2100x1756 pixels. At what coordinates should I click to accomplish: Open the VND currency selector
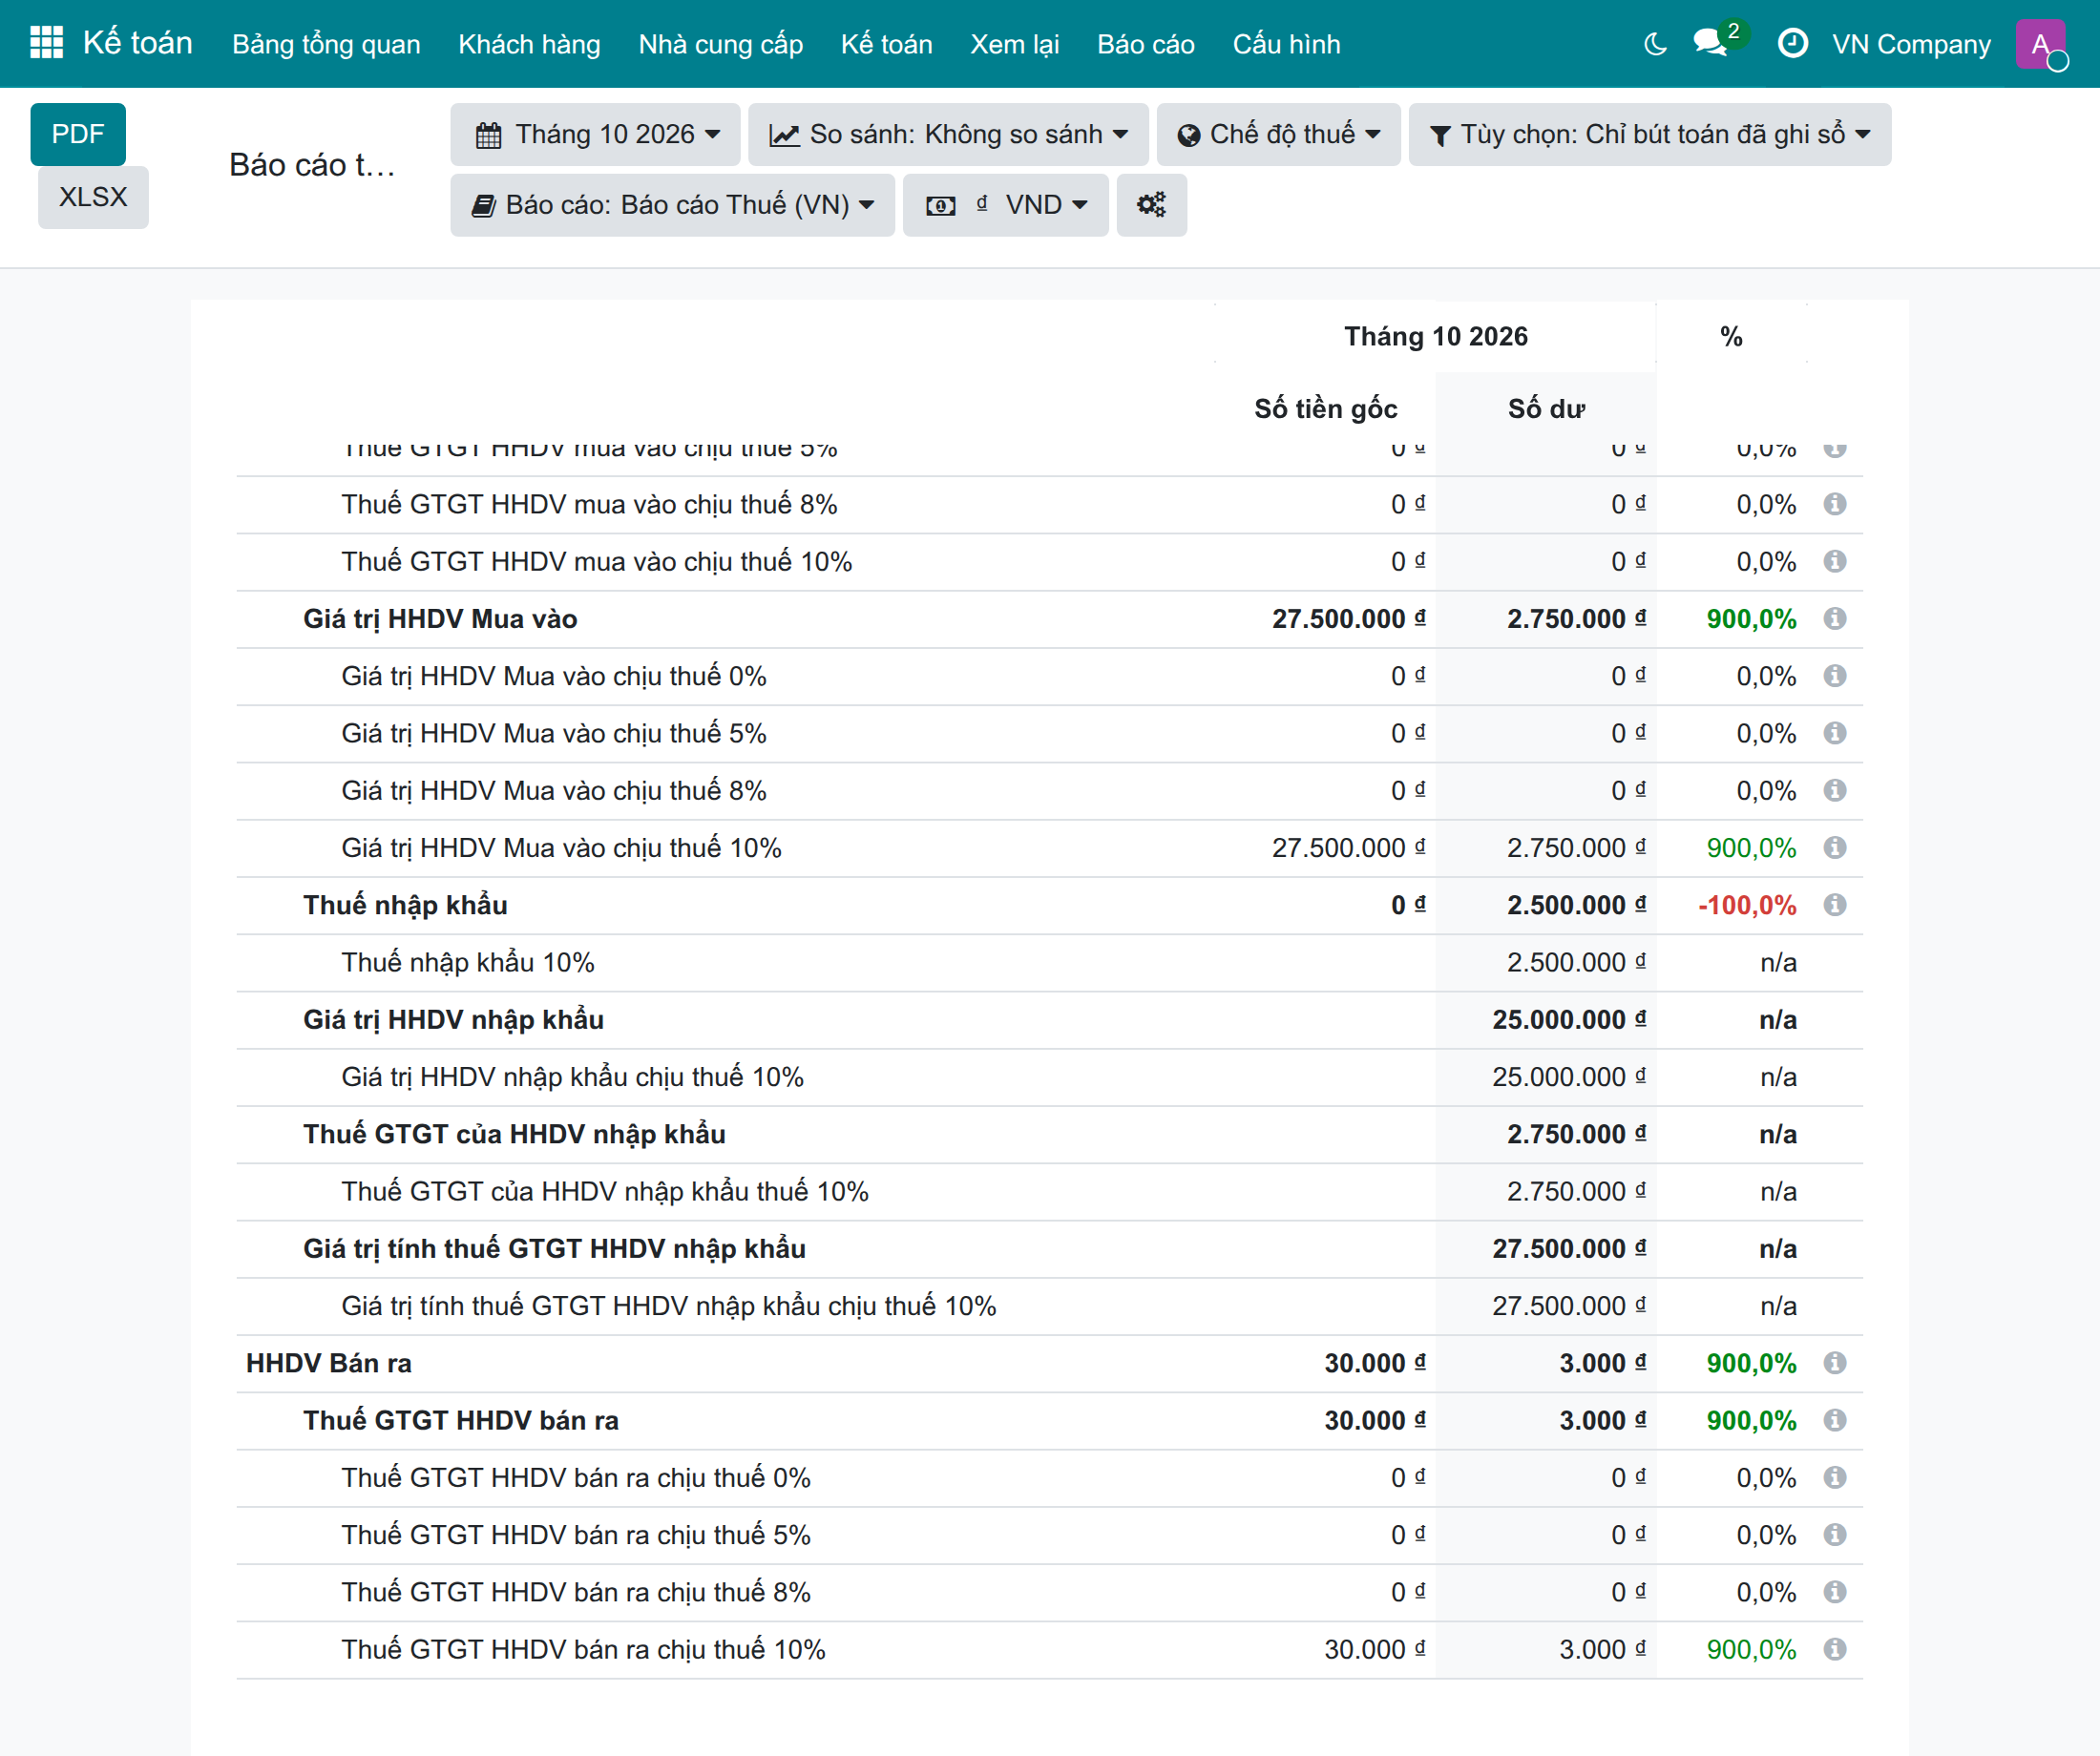[1005, 205]
